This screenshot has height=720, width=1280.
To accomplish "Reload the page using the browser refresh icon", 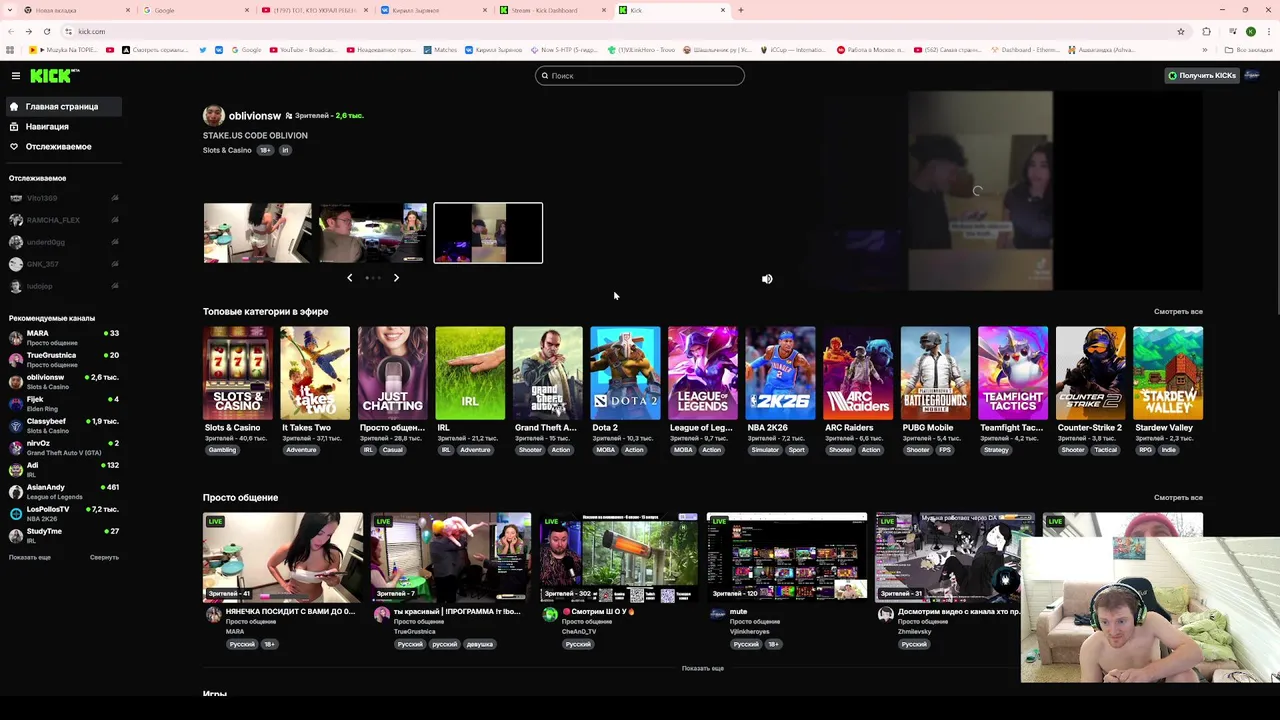I will 47,31.
